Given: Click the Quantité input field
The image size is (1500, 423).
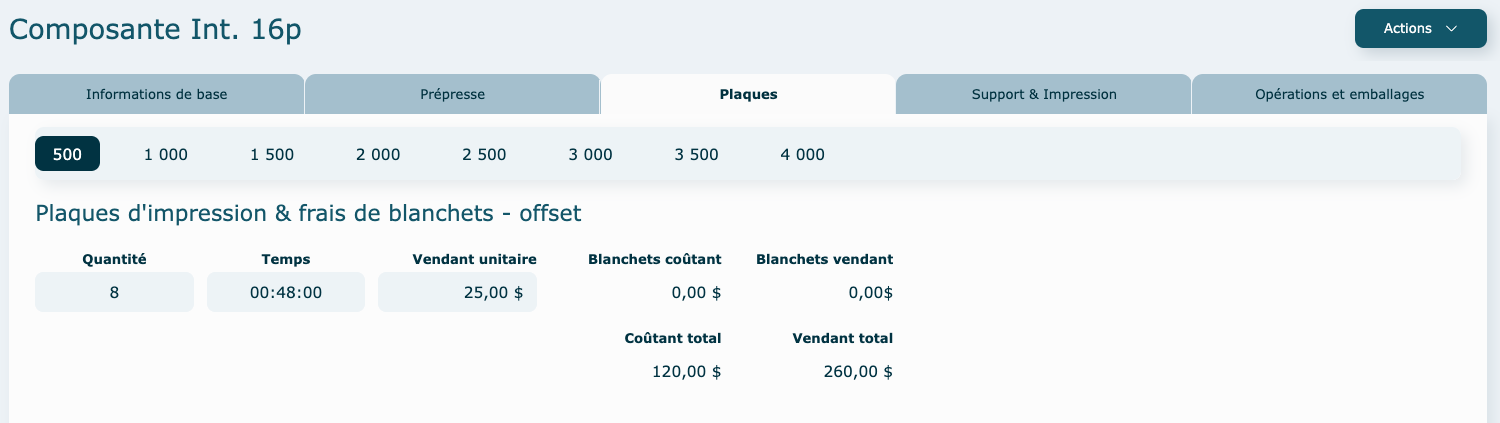Looking at the screenshot, I should click(x=114, y=293).
